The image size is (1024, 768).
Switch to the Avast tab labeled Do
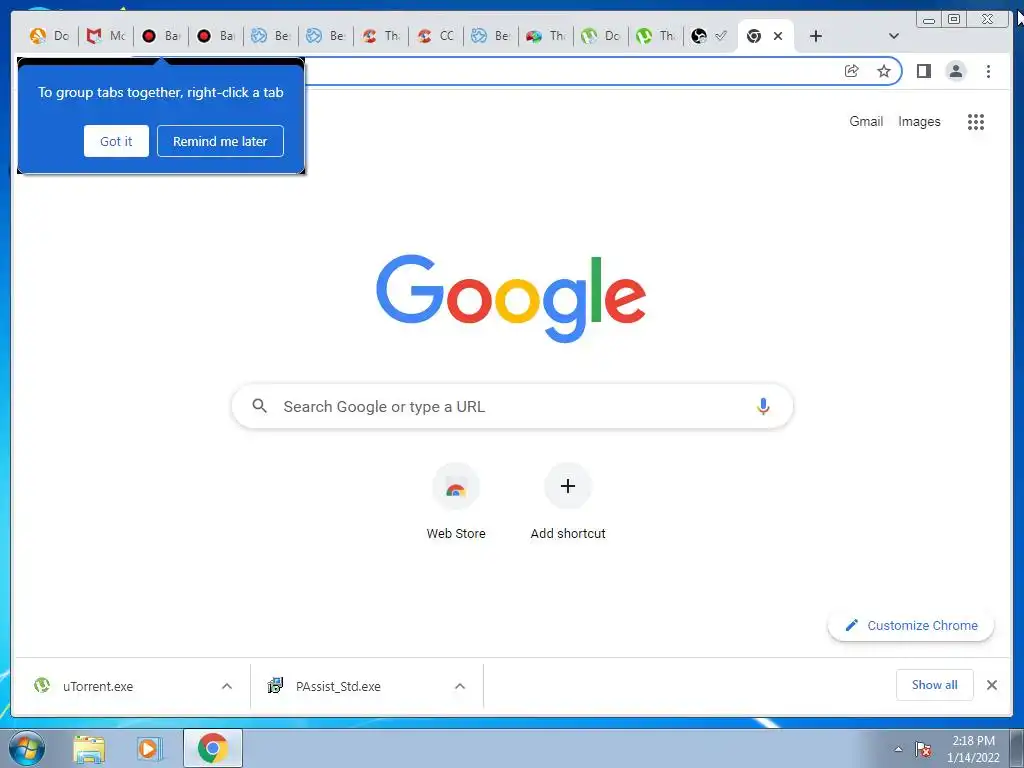(50, 36)
